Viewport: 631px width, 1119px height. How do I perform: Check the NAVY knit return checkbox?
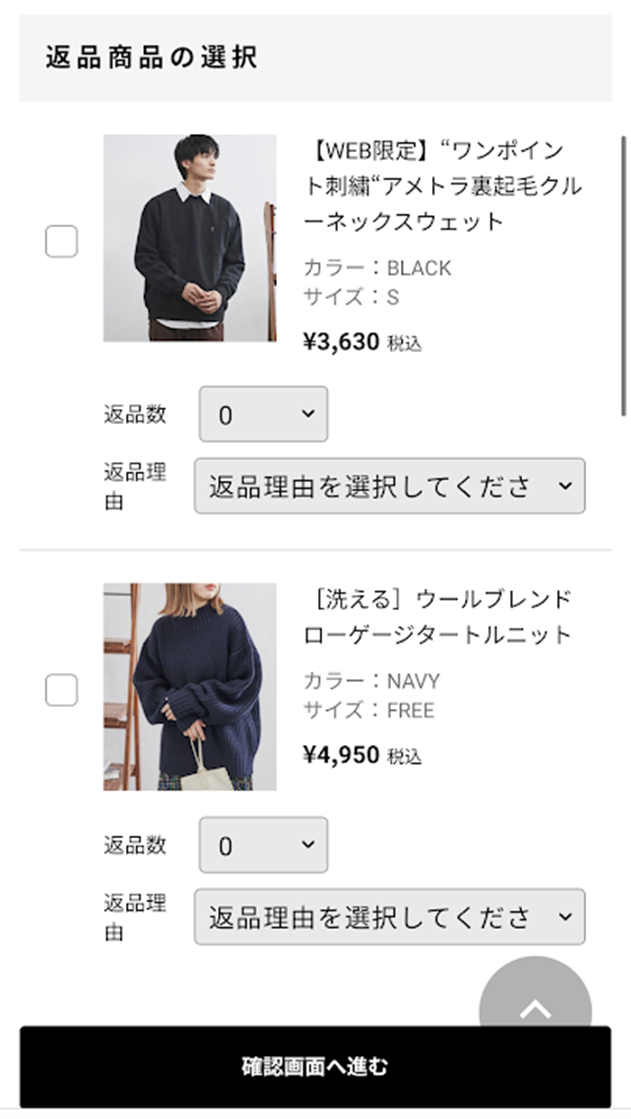61,689
